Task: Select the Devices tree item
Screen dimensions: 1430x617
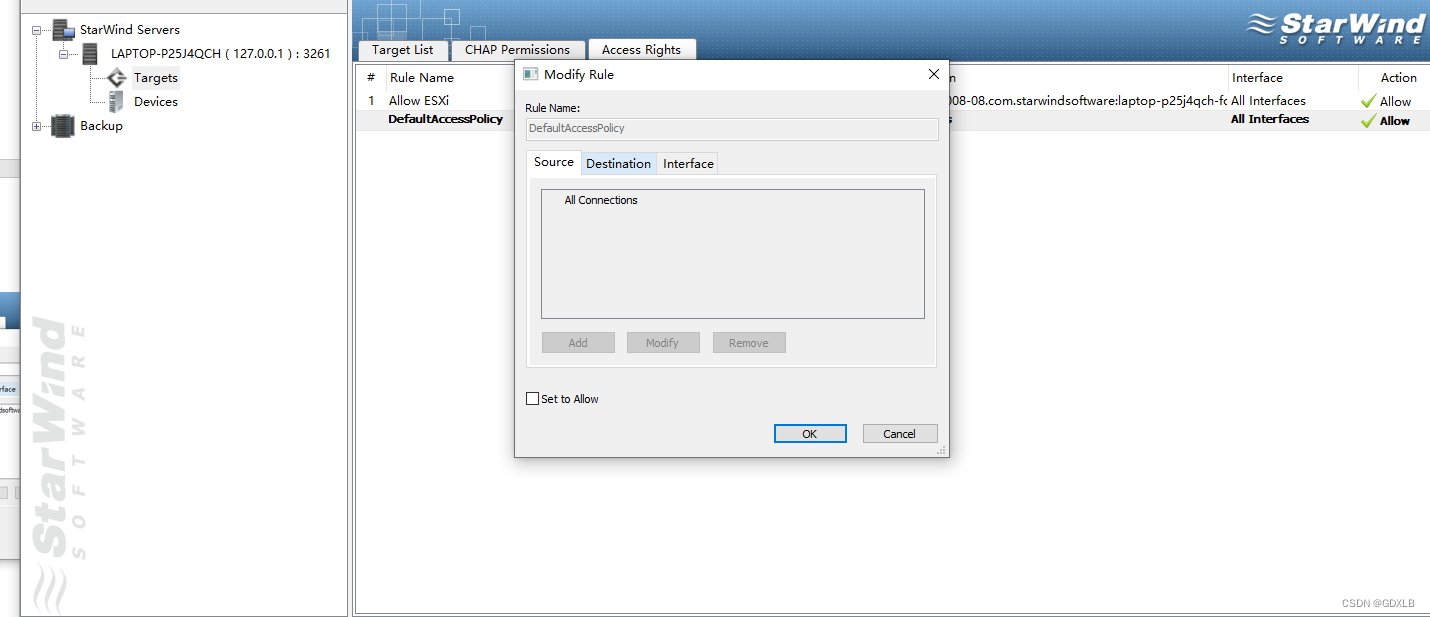Action: tap(156, 102)
